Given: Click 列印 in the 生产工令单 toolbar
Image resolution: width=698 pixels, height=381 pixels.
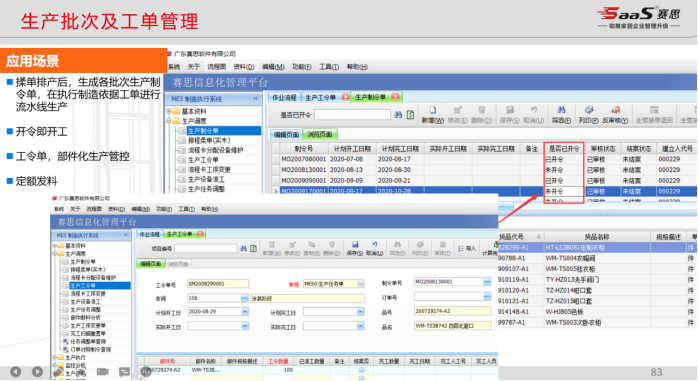Looking at the screenshot, I should point(420,248).
